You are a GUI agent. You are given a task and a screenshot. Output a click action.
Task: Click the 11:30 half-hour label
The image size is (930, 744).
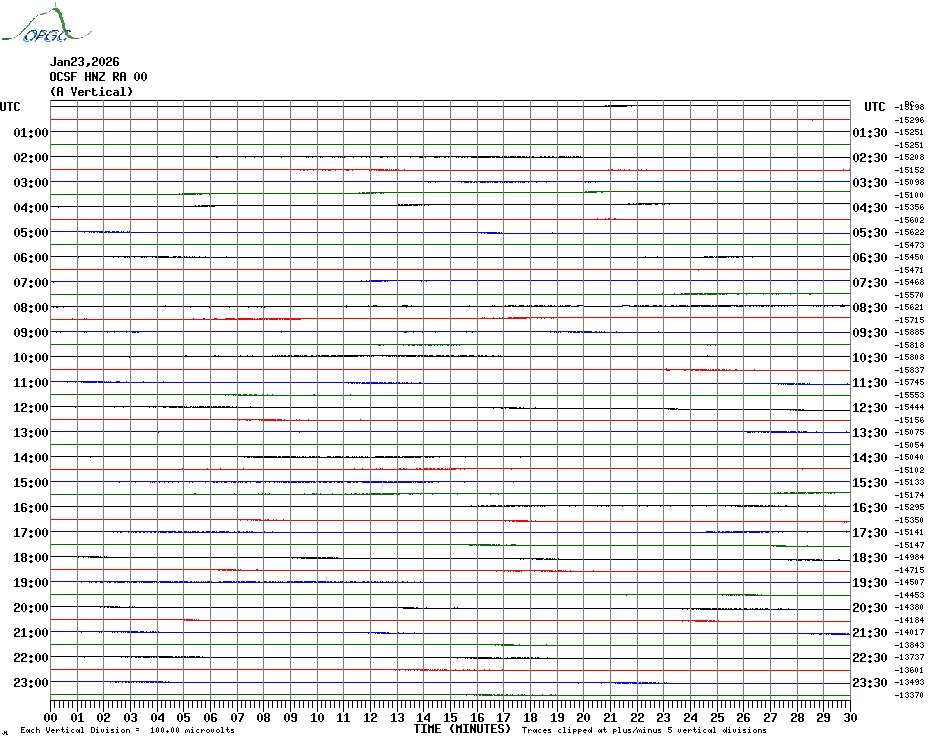870,383
